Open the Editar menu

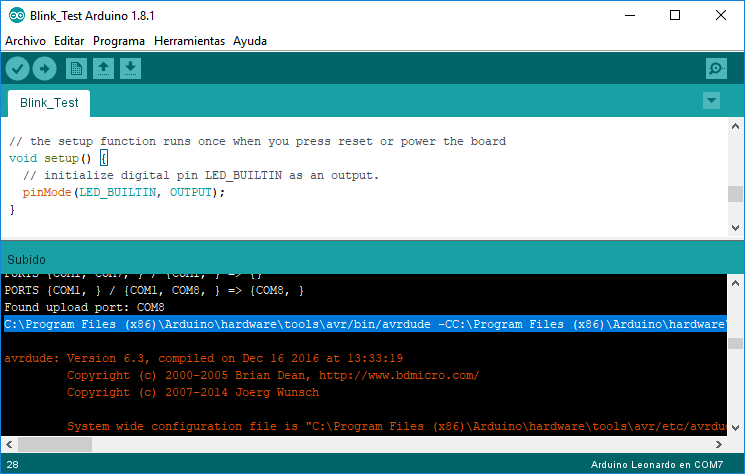click(69, 41)
